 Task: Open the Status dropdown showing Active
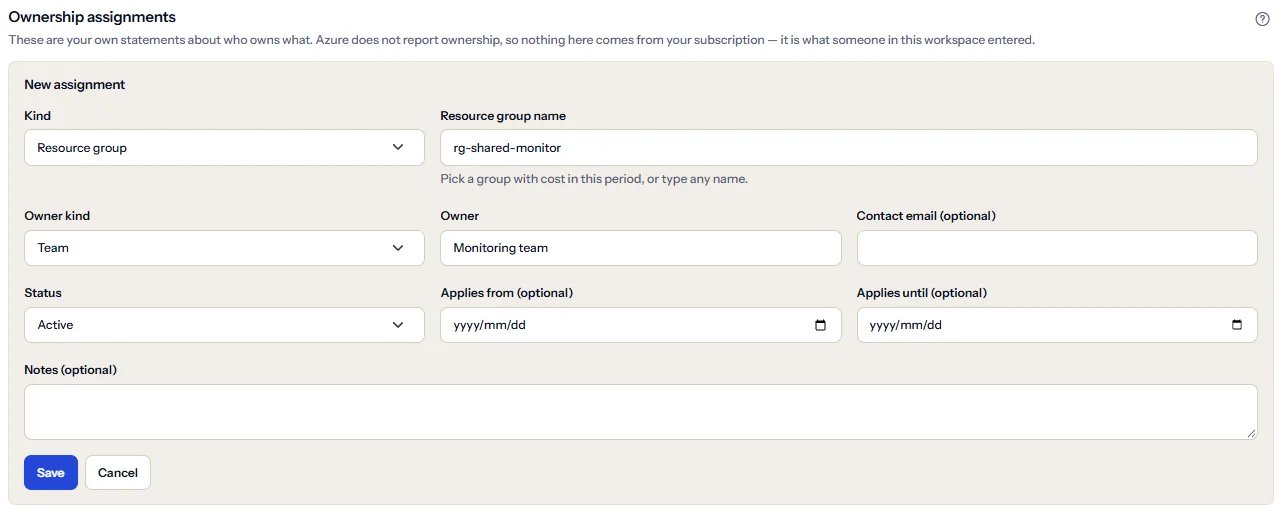(x=224, y=325)
